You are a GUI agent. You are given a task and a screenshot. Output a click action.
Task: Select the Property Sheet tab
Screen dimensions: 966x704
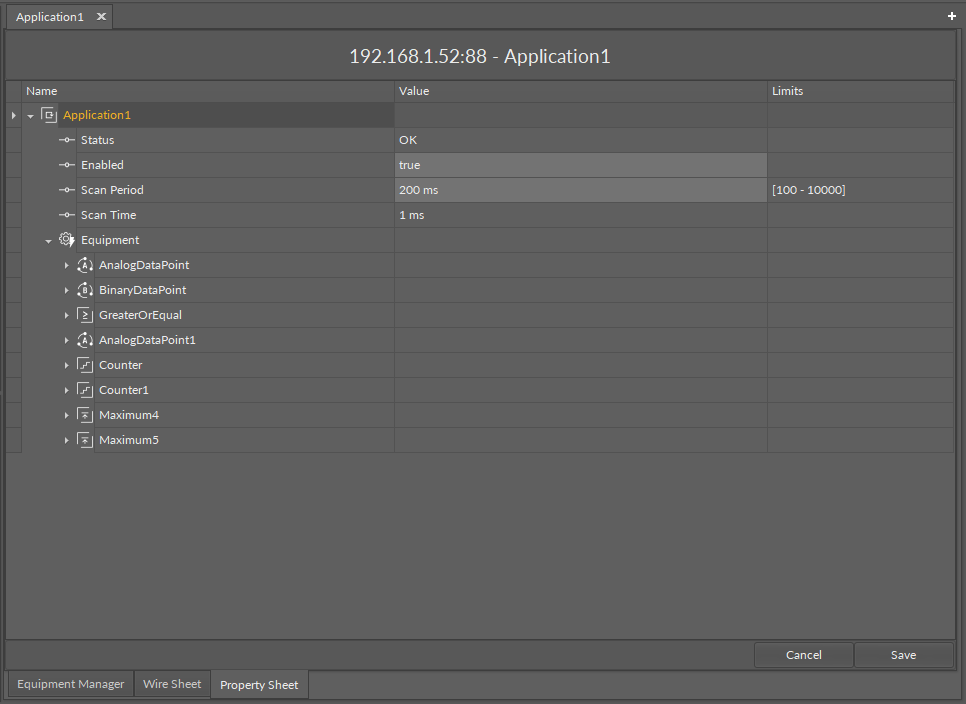pos(259,685)
